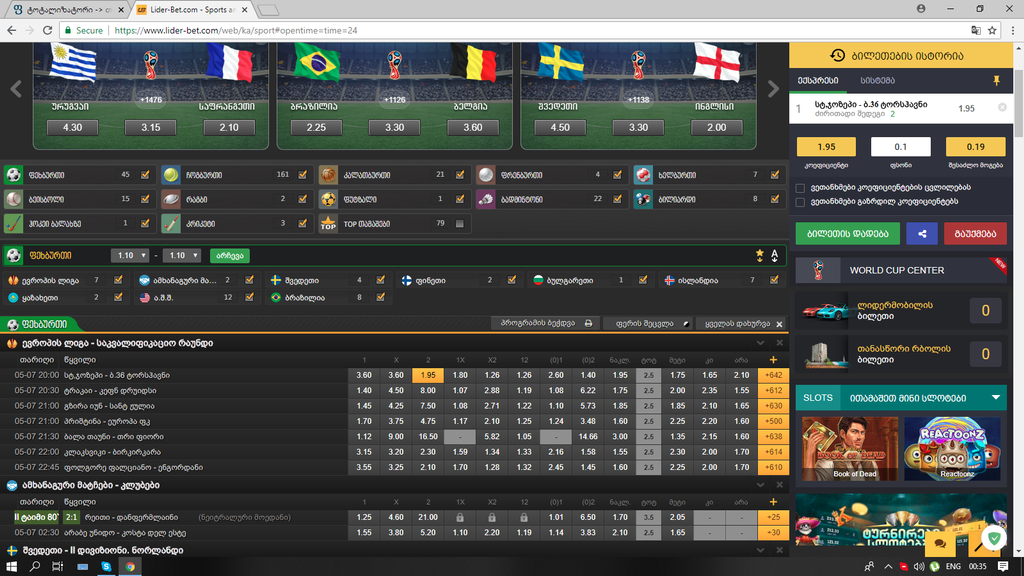
Task: Click the football (ფეხბურთი) sport icon
Action: click(x=13, y=175)
